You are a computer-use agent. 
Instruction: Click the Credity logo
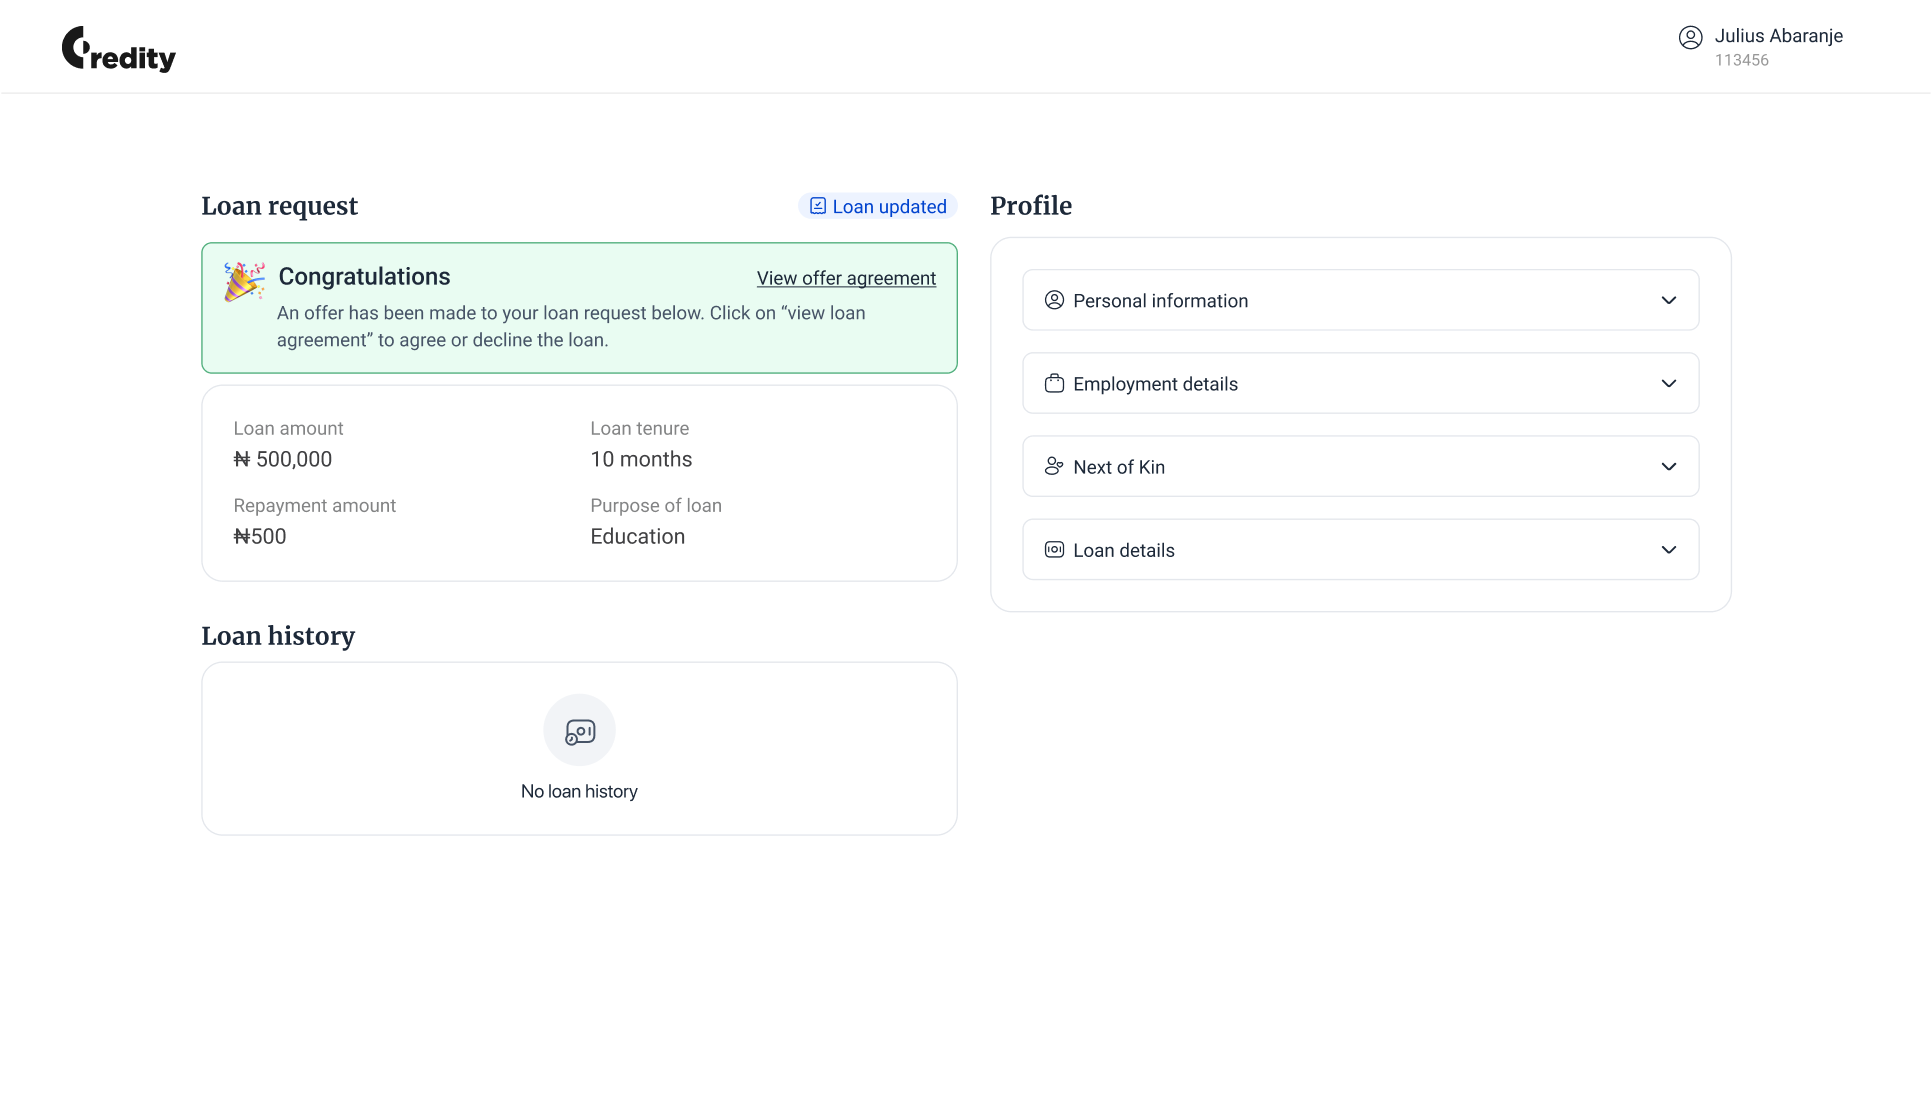(117, 48)
